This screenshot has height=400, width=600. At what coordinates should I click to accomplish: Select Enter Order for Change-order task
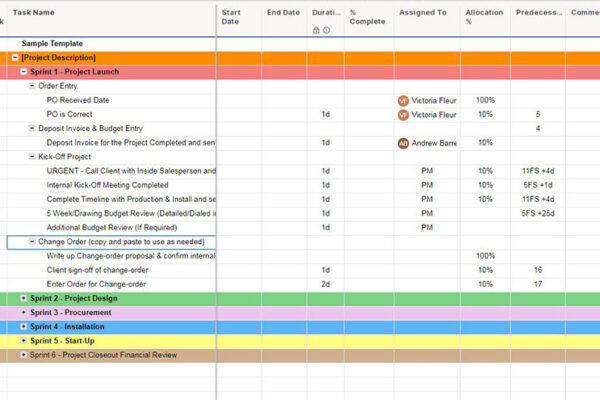tap(96, 284)
